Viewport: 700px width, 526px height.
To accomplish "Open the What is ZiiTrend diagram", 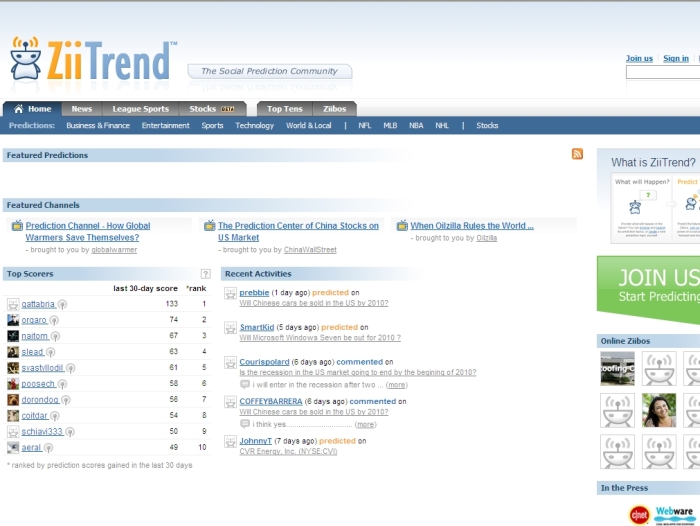I will pos(655,208).
